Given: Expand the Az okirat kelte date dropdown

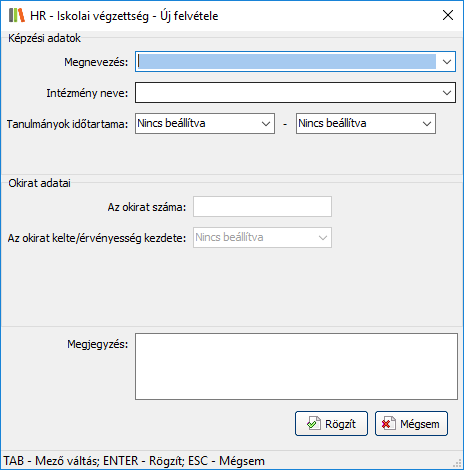Looking at the screenshot, I should (x=262, y=238).
